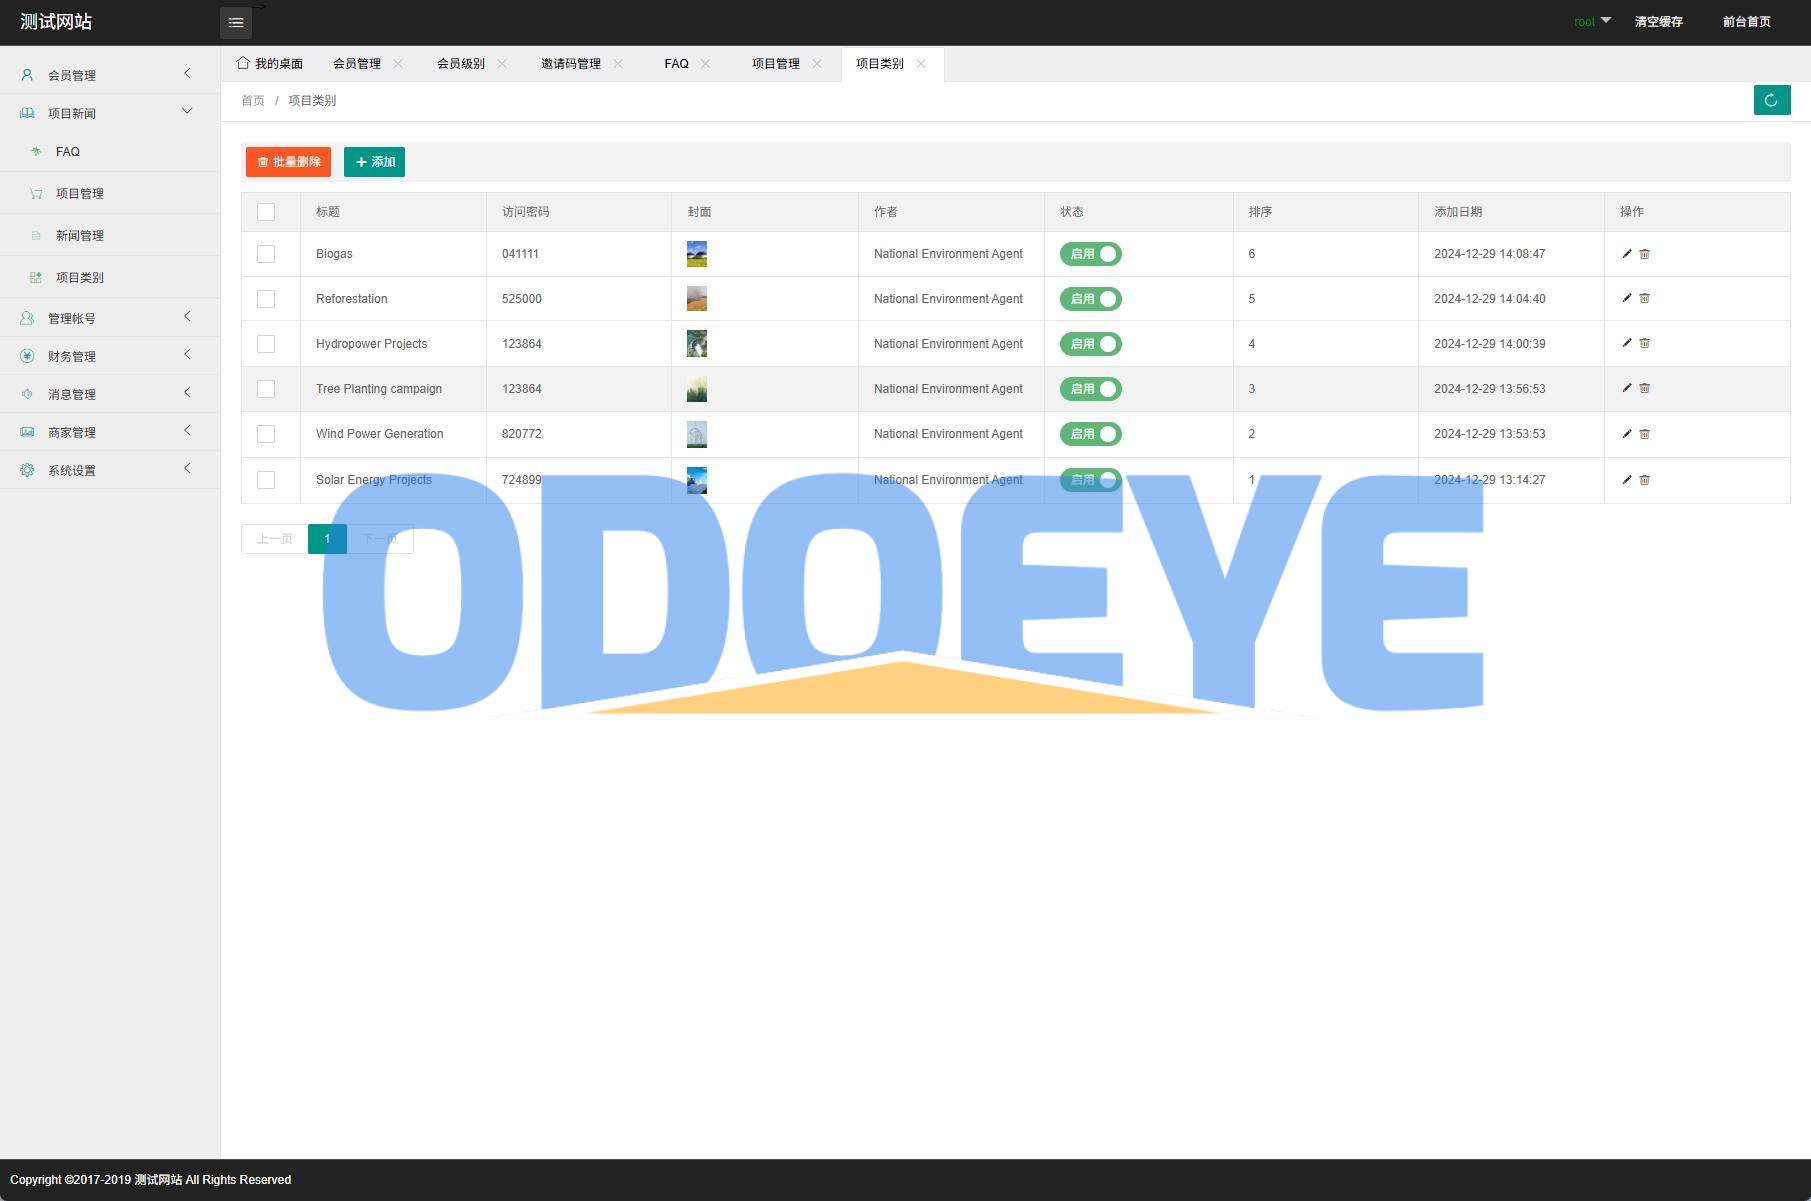The width and height of the screenshot is (1811, 1201).
Task: Delete the Tree Planting campaign trash icon
Action: coord(1644,388)
